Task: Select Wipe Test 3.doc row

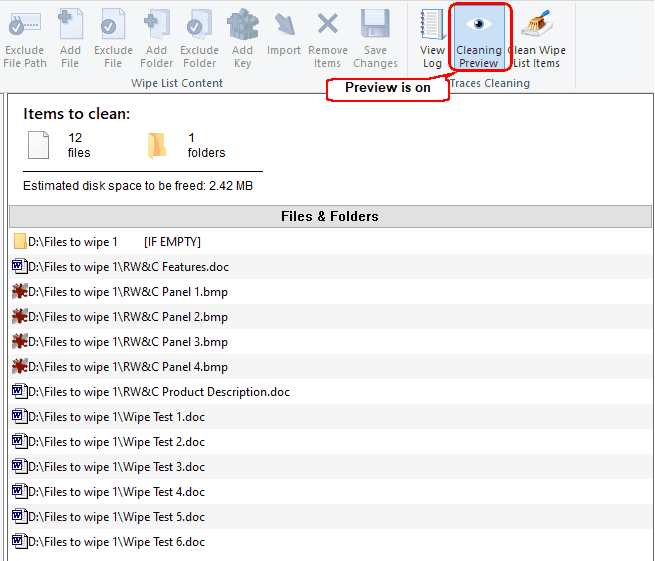Action: 330,467
